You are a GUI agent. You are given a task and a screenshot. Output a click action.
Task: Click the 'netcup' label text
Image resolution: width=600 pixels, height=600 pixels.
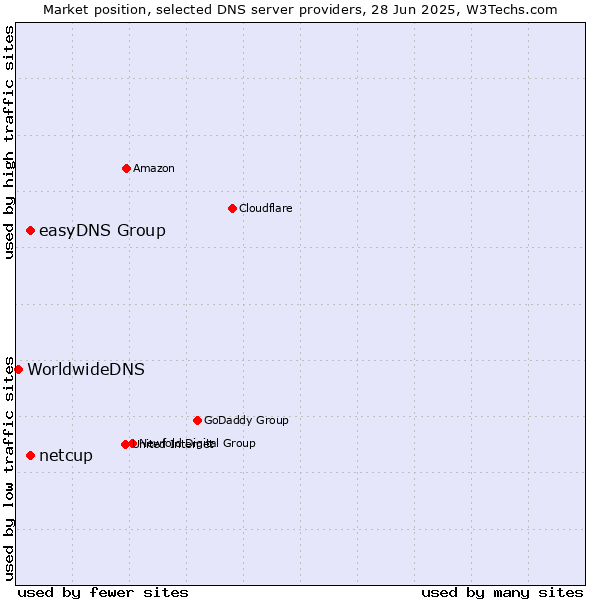[x=66, y=455]
